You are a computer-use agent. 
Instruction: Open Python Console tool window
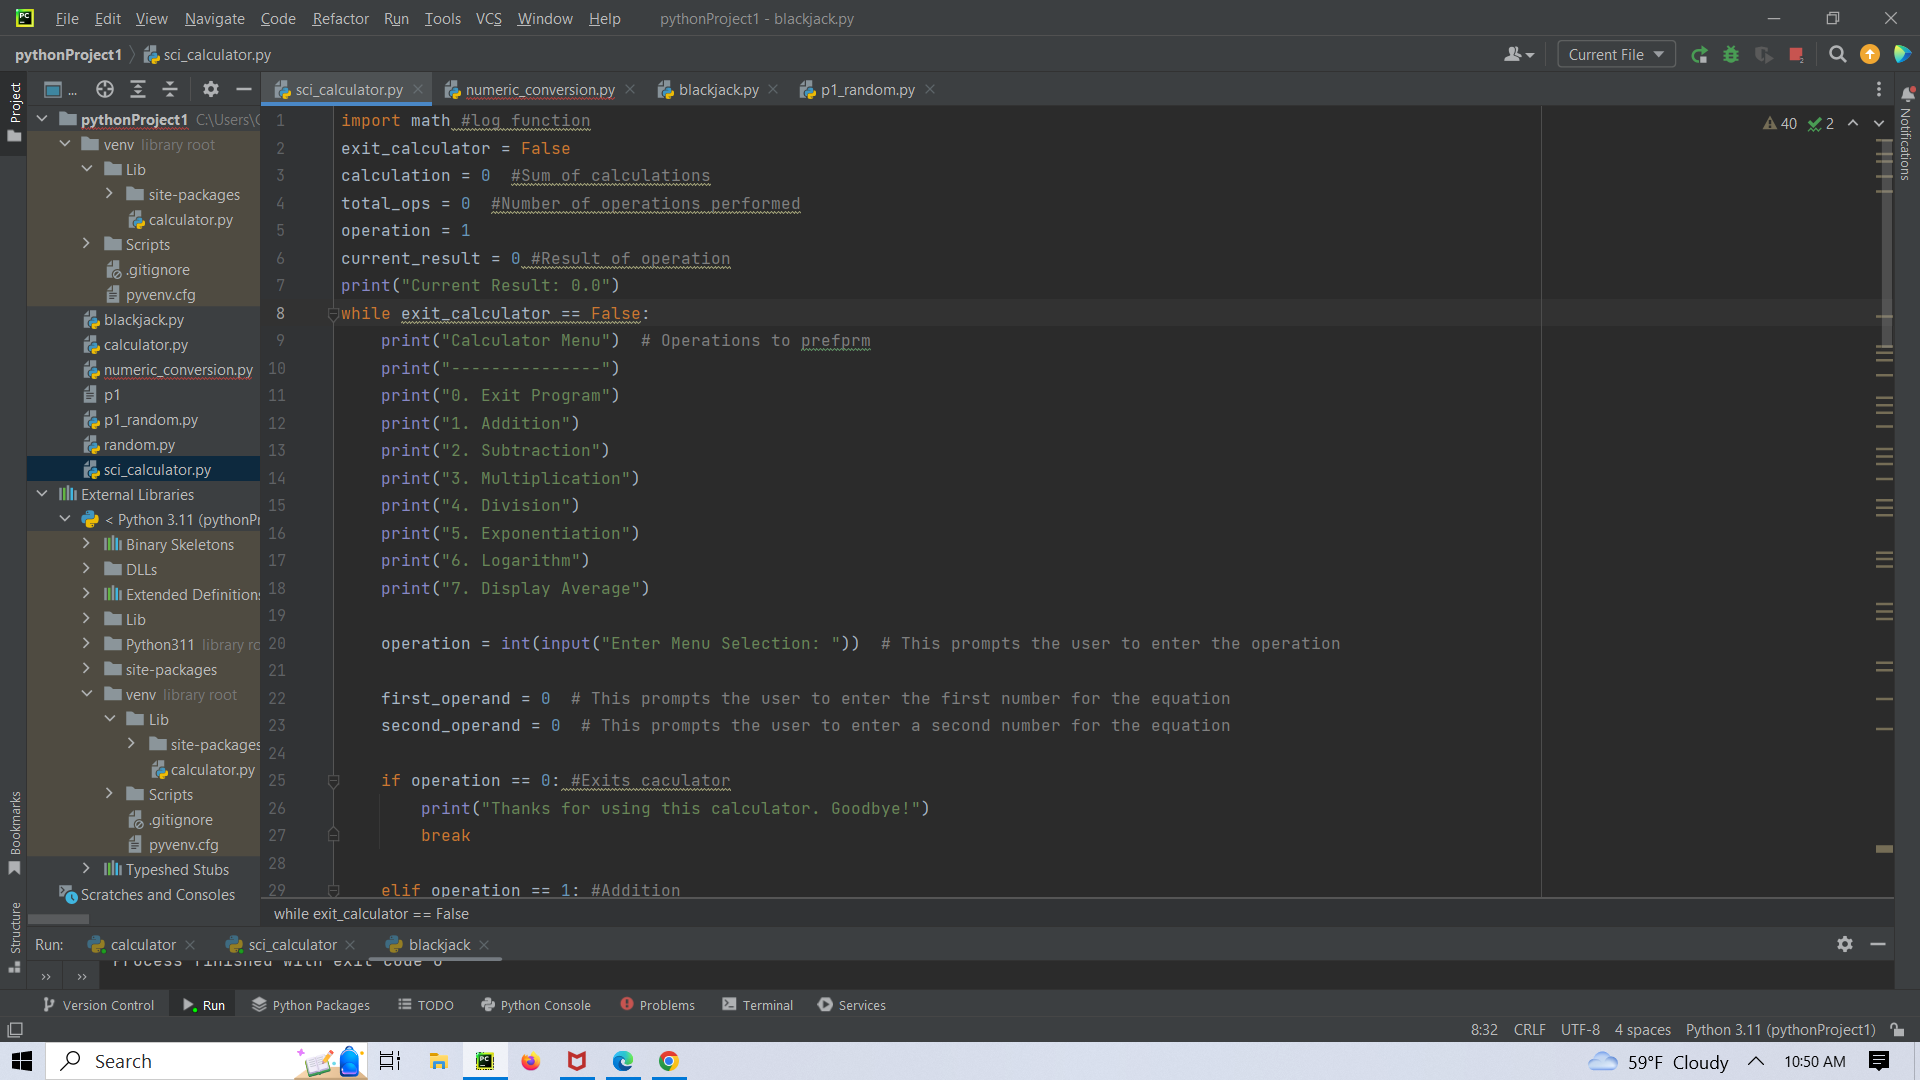[536, 1005]
